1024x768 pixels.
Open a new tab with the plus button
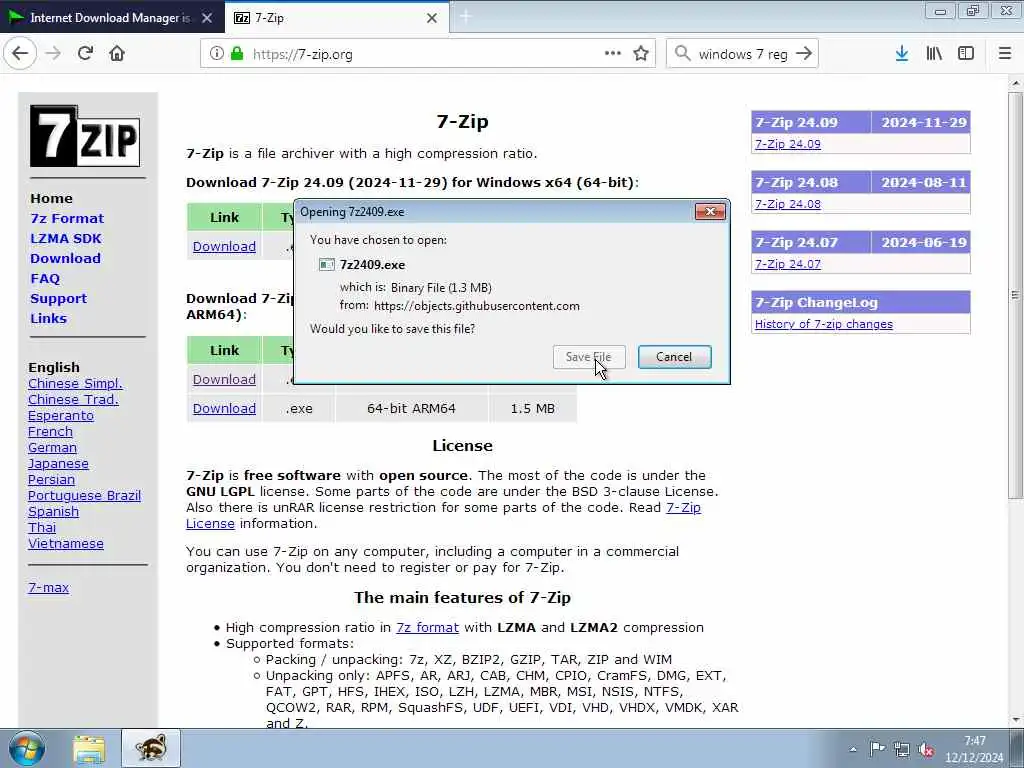pyautogui.click(x=466, y=18)
